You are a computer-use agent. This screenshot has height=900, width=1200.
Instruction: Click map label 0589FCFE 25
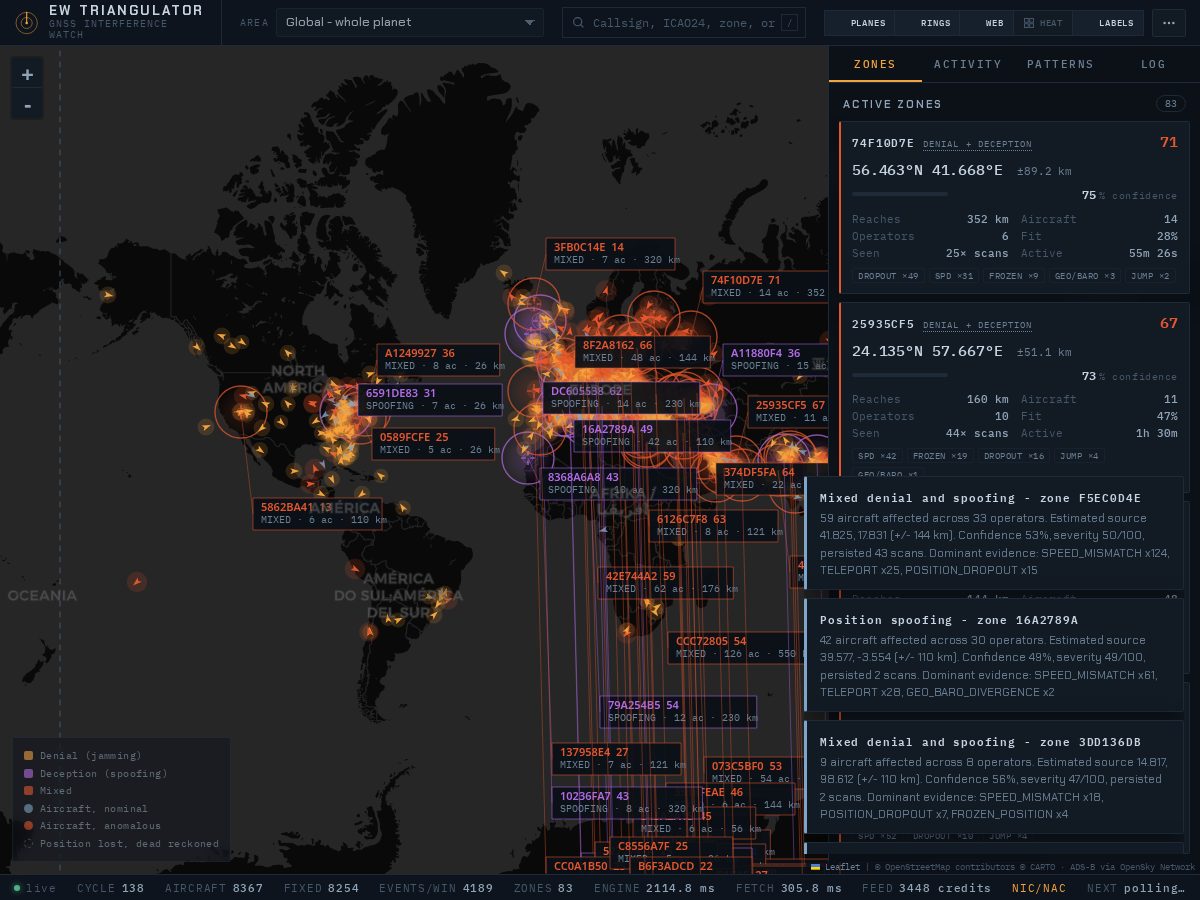click(x=433, y=443)
